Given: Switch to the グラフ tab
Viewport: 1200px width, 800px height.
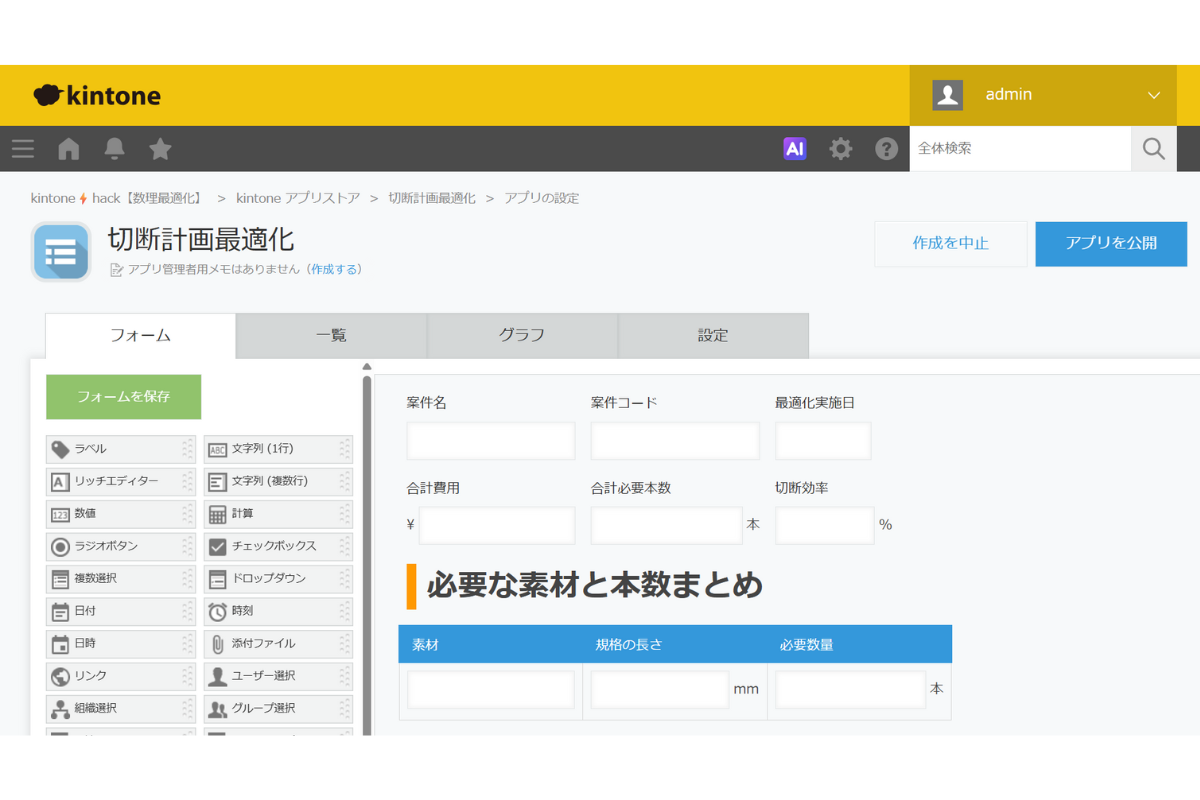Looking at the screenshot, I should coord(522,336).
